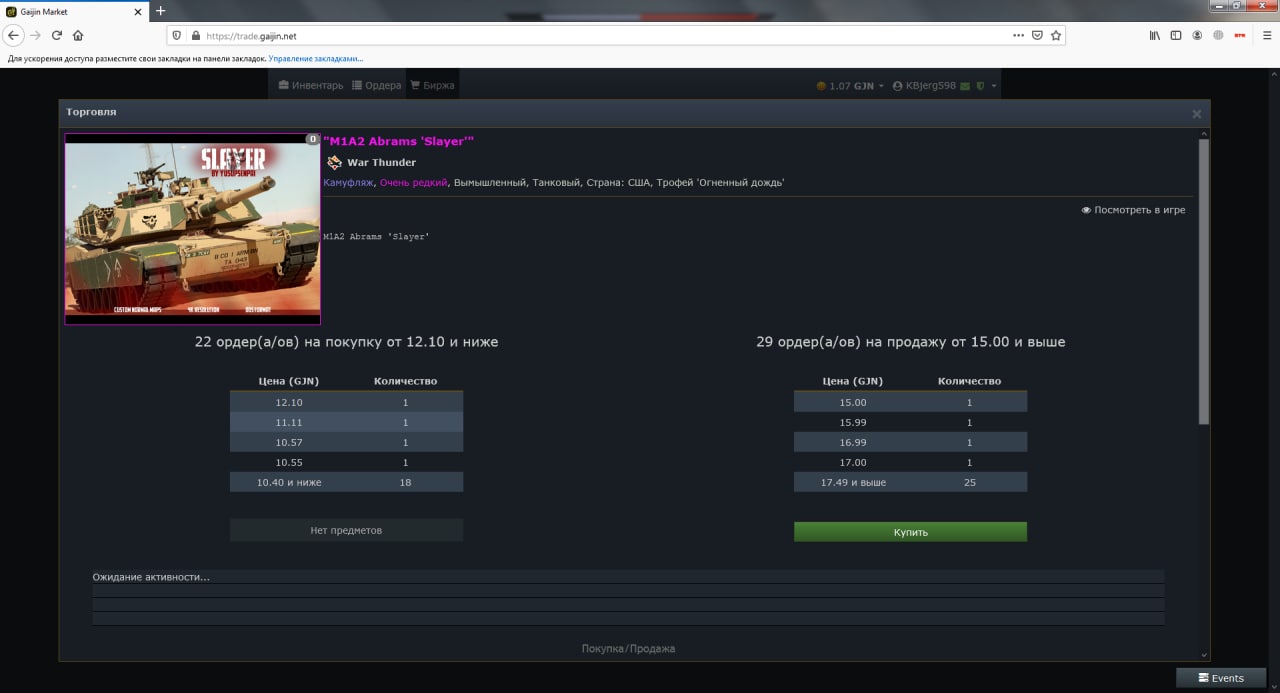The height and width of the screenshot is (693, 1280).
Task: Save page to Pocket icon
Action: (x=1037, y=35)
